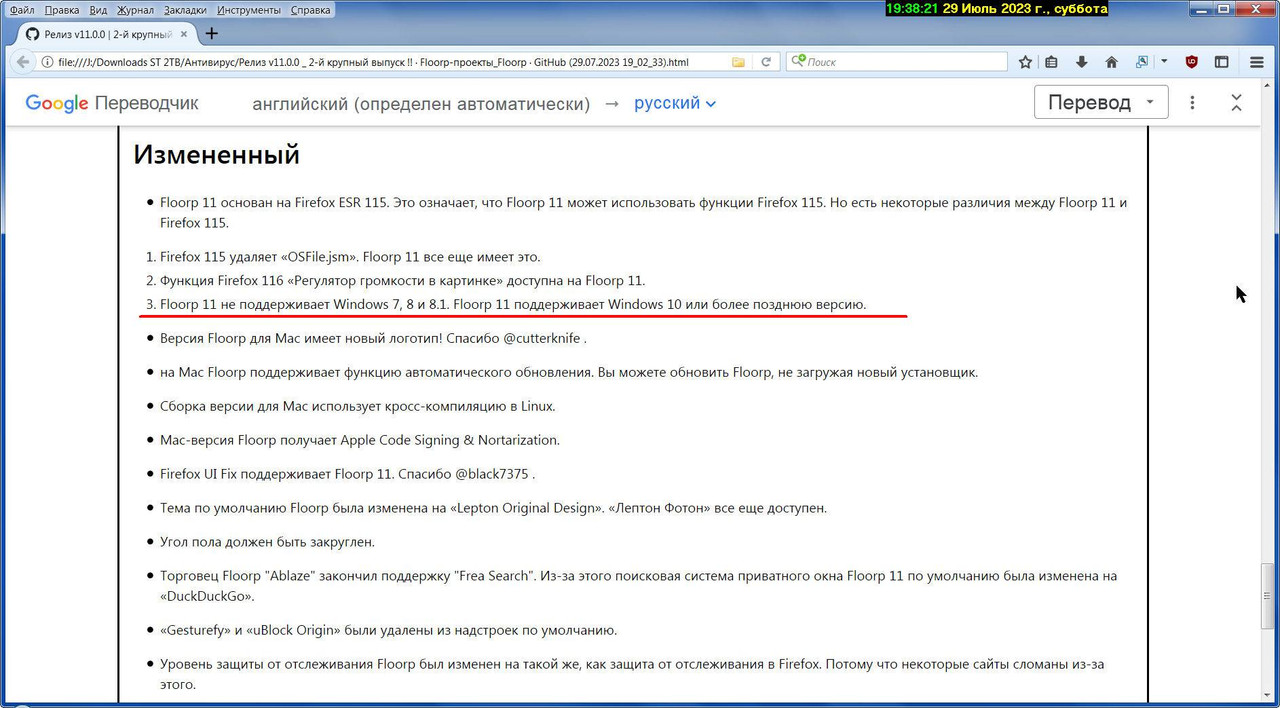Open the @cutterknife mention link
Viewport: 1280px width, 708px height.
[541, 338]
